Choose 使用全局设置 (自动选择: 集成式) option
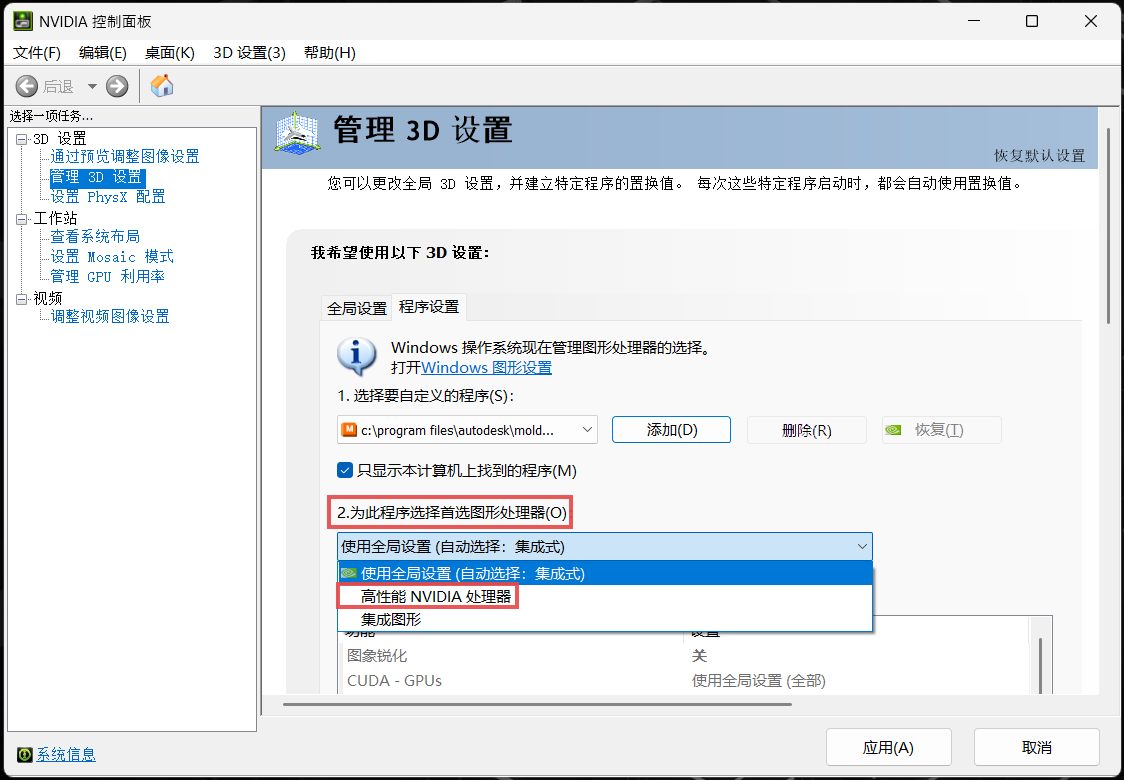1124x780 pixels. pyautogui.click(x=605, y=574)
